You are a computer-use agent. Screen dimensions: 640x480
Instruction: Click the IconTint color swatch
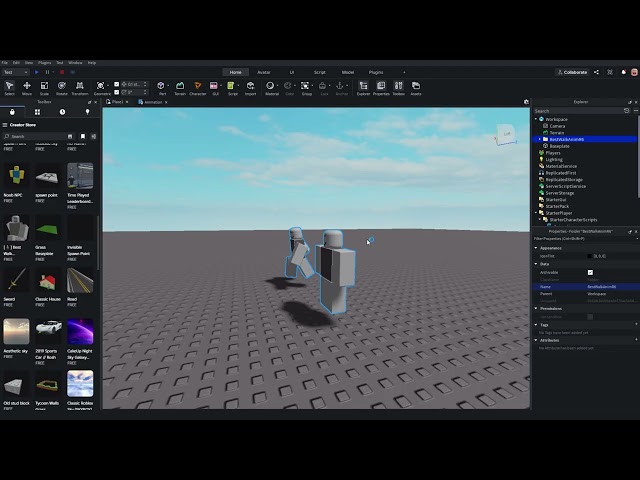tap(589, 256)
